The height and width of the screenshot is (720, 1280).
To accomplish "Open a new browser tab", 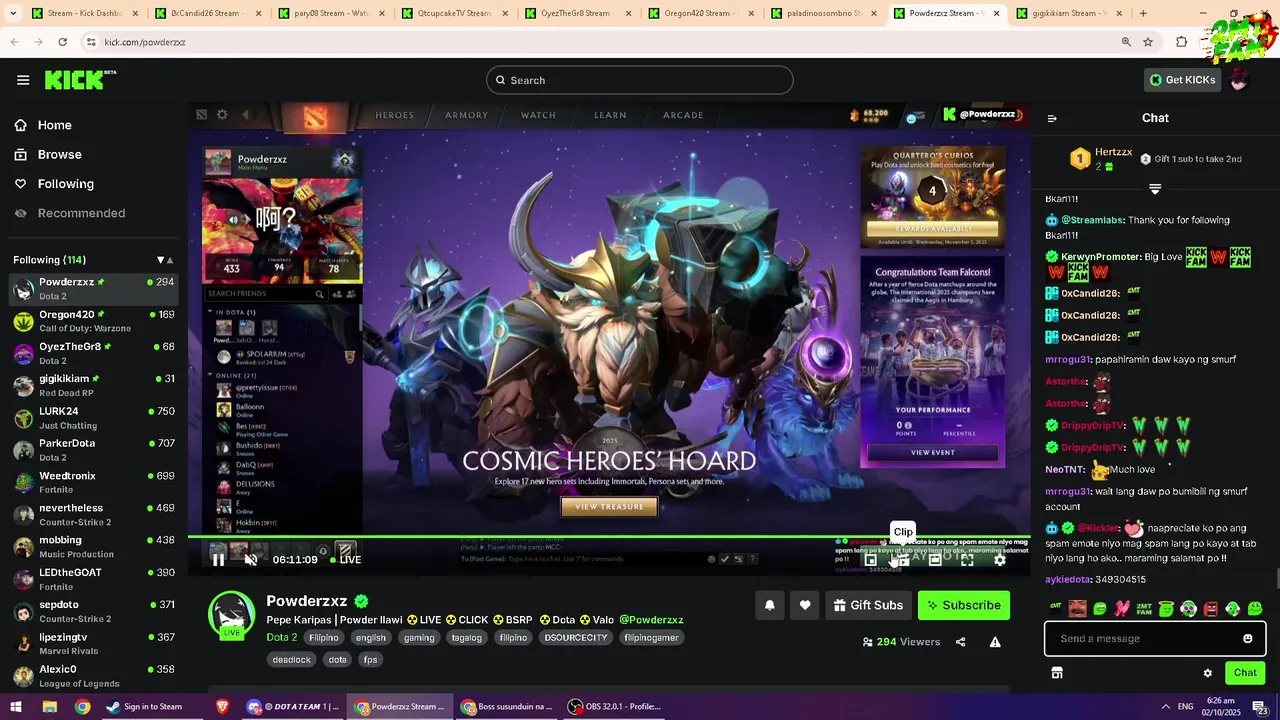I will pyautogui.click(x=1143, y=13).
